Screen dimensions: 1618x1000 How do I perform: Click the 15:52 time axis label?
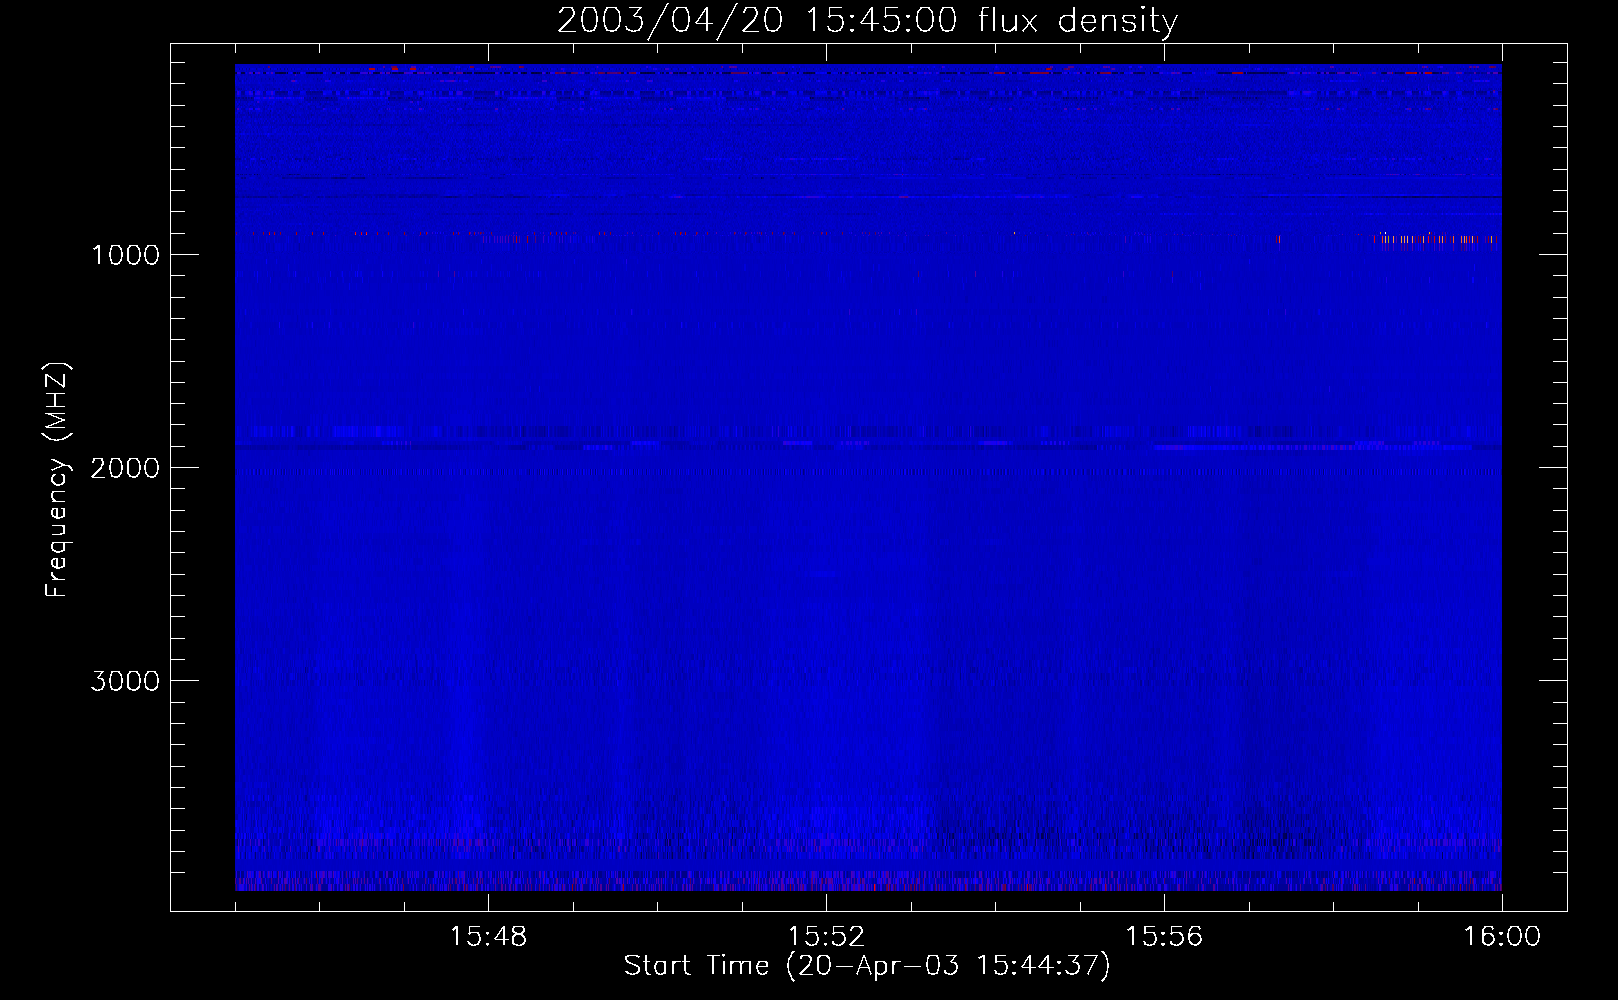click(x=826, y=937)
